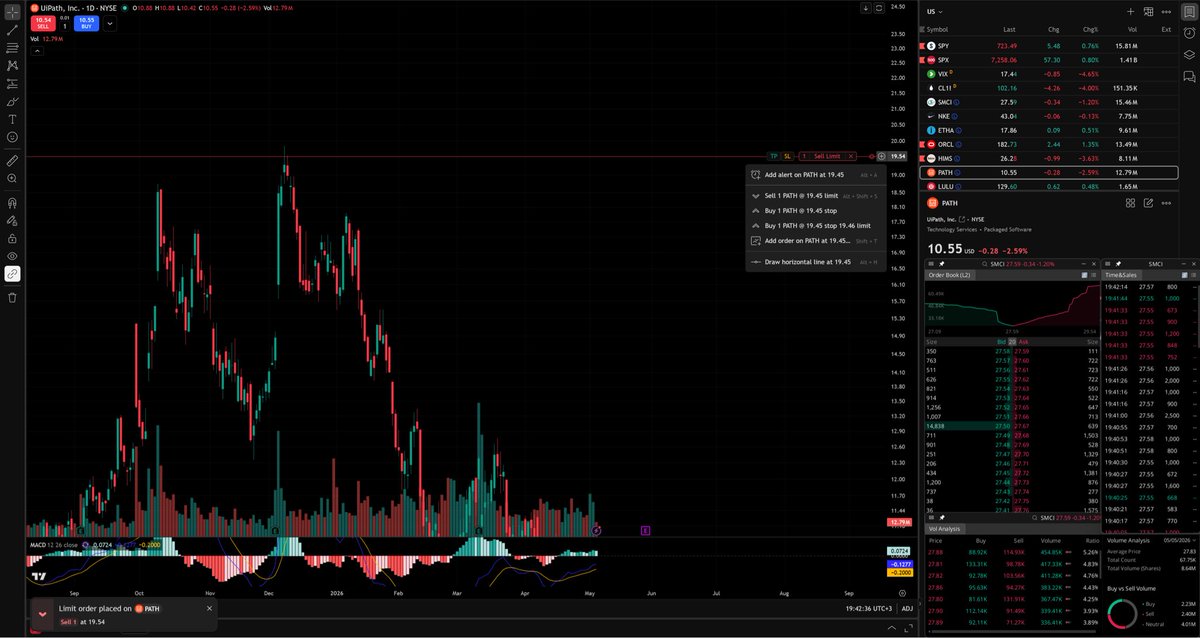This screenshot has height=638, width=1200.
Task: Click the order quantity field showing 1
Action: pos(63,25)
